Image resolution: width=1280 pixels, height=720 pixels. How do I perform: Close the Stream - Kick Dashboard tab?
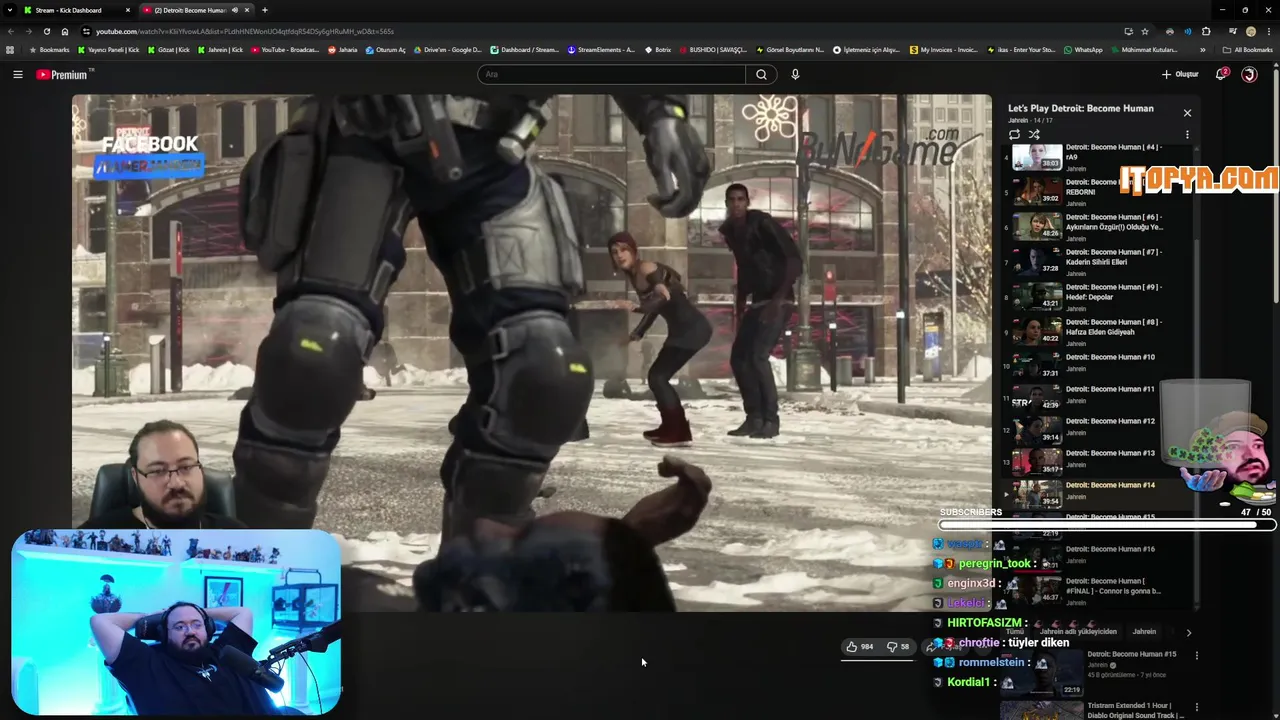point(127,10)
